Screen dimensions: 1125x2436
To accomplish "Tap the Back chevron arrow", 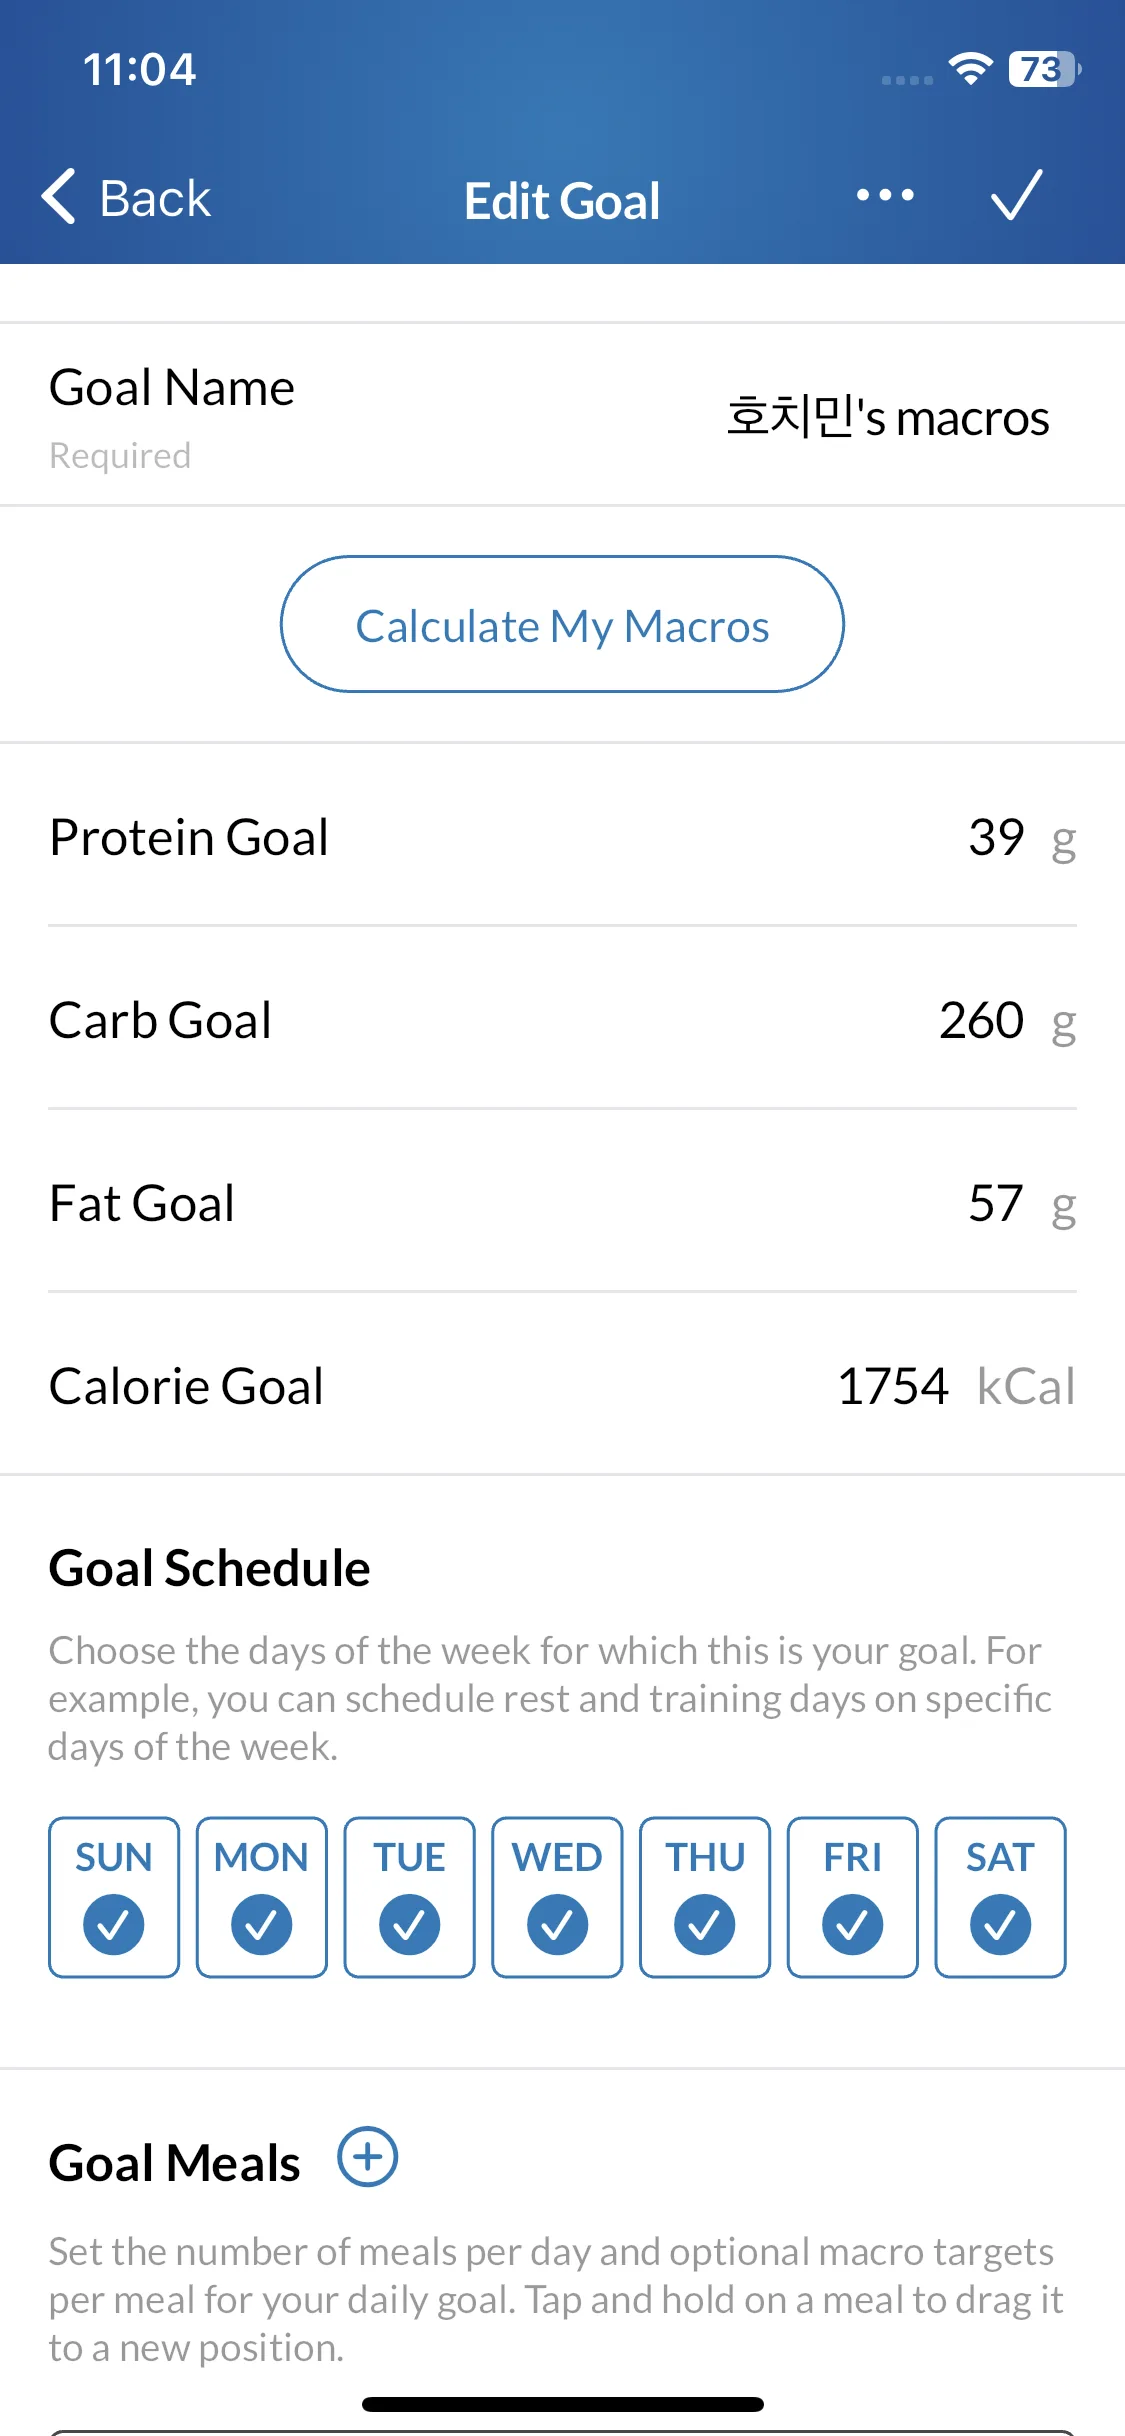I will coord(59,196).
